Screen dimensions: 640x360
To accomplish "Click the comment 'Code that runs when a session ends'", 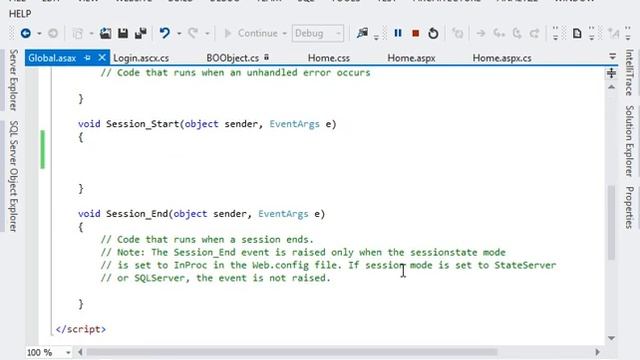I will (x=207, y=240).
